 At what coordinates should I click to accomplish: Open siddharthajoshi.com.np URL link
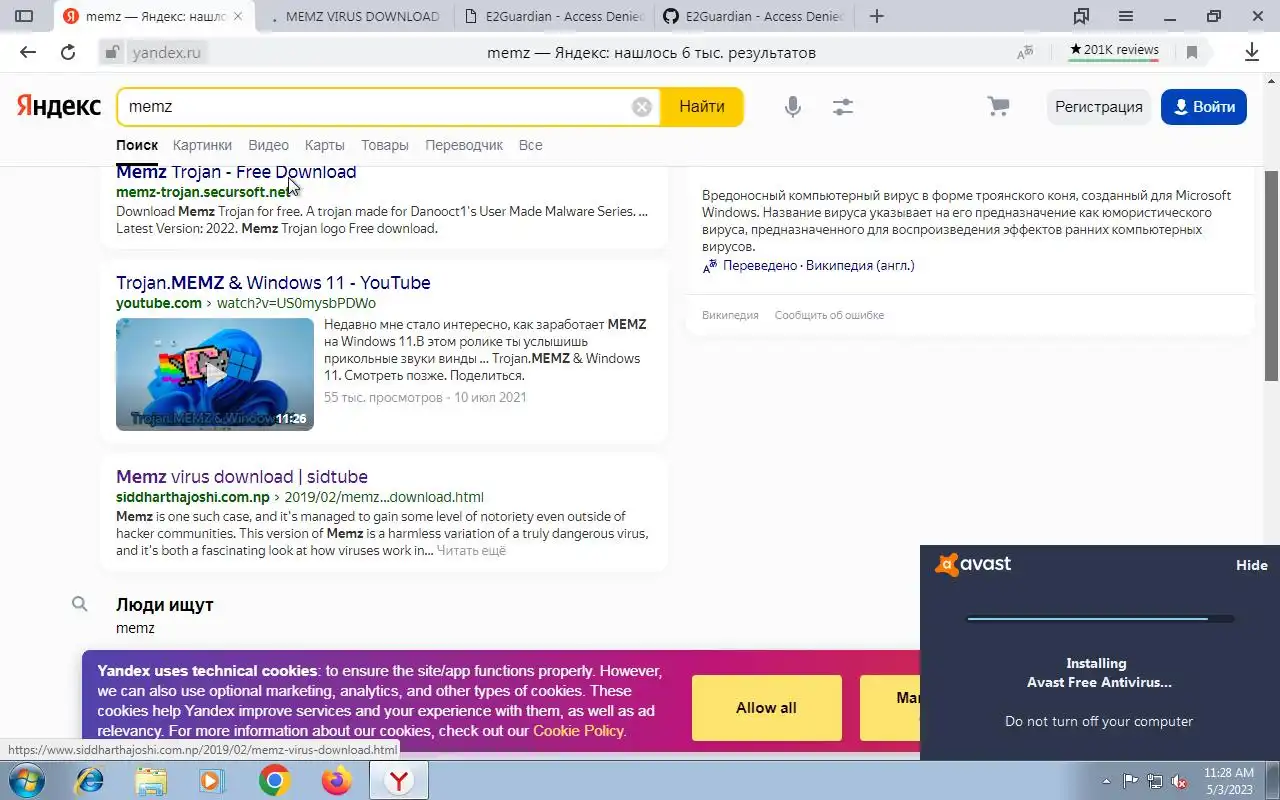(193, 497)
